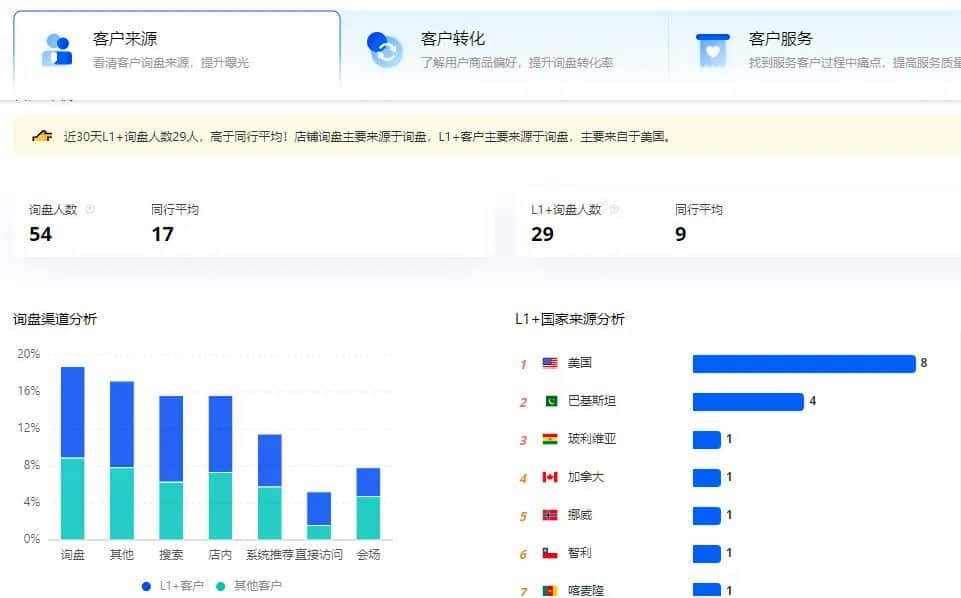Toggle 其他客户 series in chart legend

[249, 585]
